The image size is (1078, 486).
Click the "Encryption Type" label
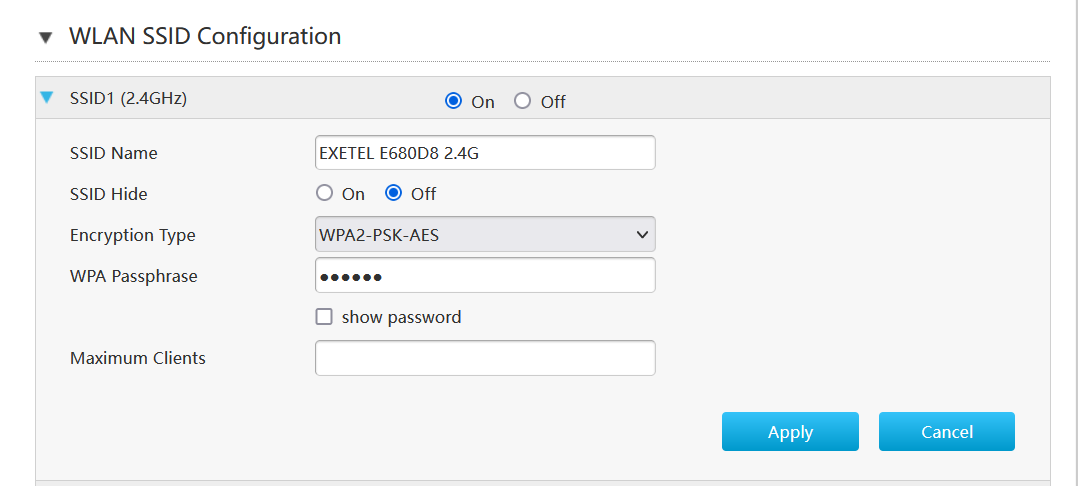(133, 235)
